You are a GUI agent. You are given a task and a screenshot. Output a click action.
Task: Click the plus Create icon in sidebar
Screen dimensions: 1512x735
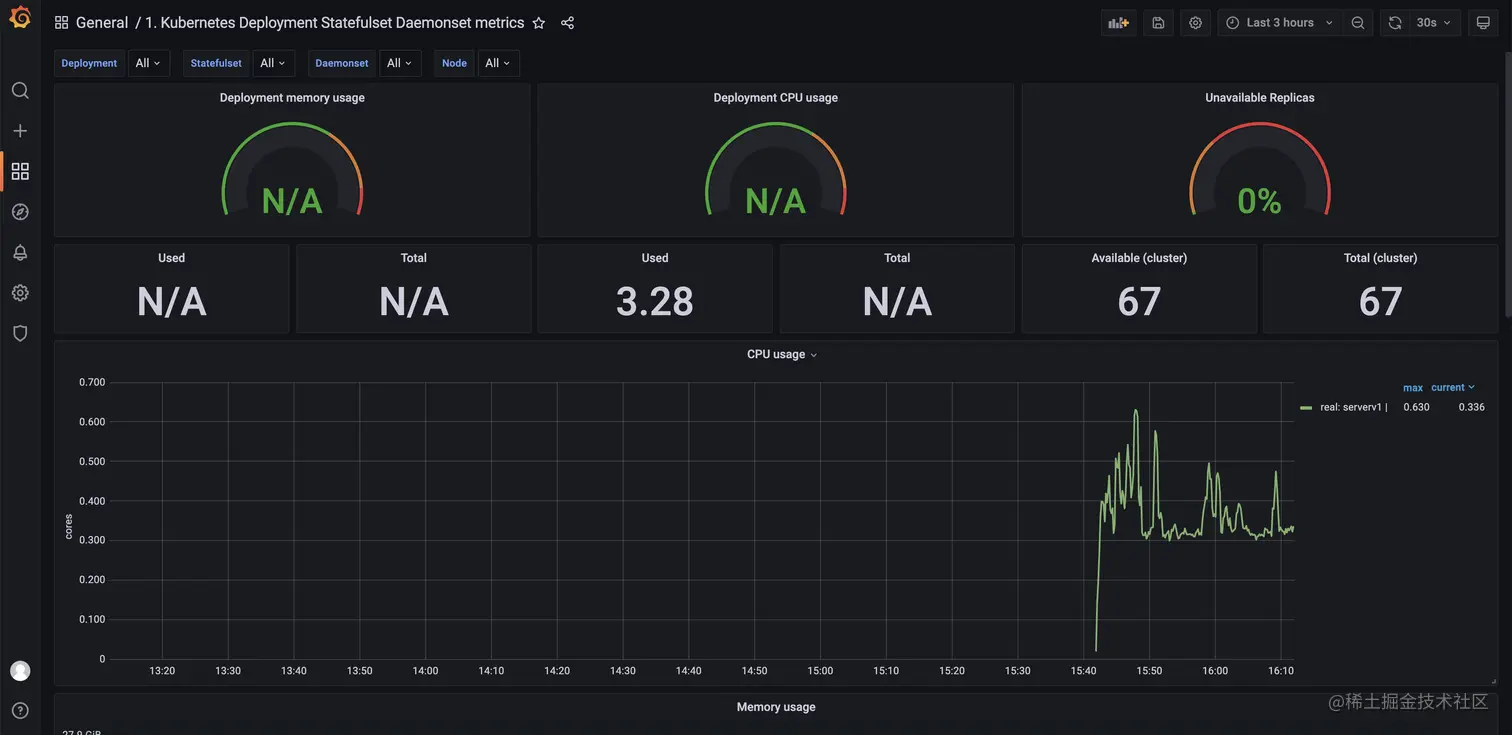coord(20,131)
